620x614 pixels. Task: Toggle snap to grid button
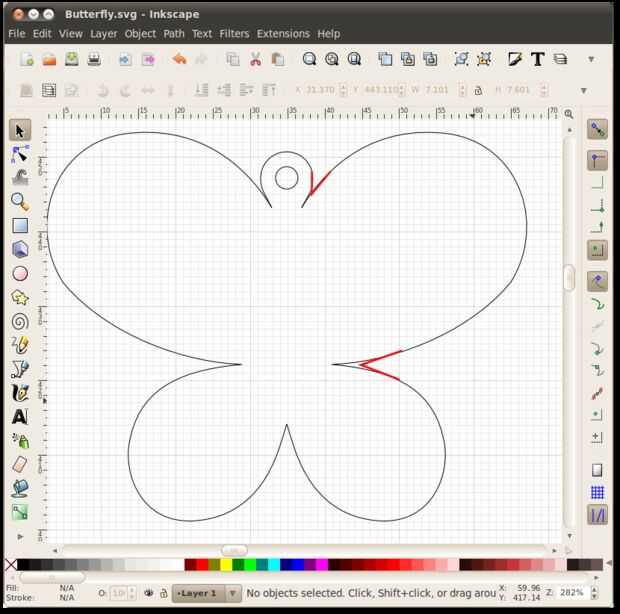pyautogui.click(x=597, y=493)
